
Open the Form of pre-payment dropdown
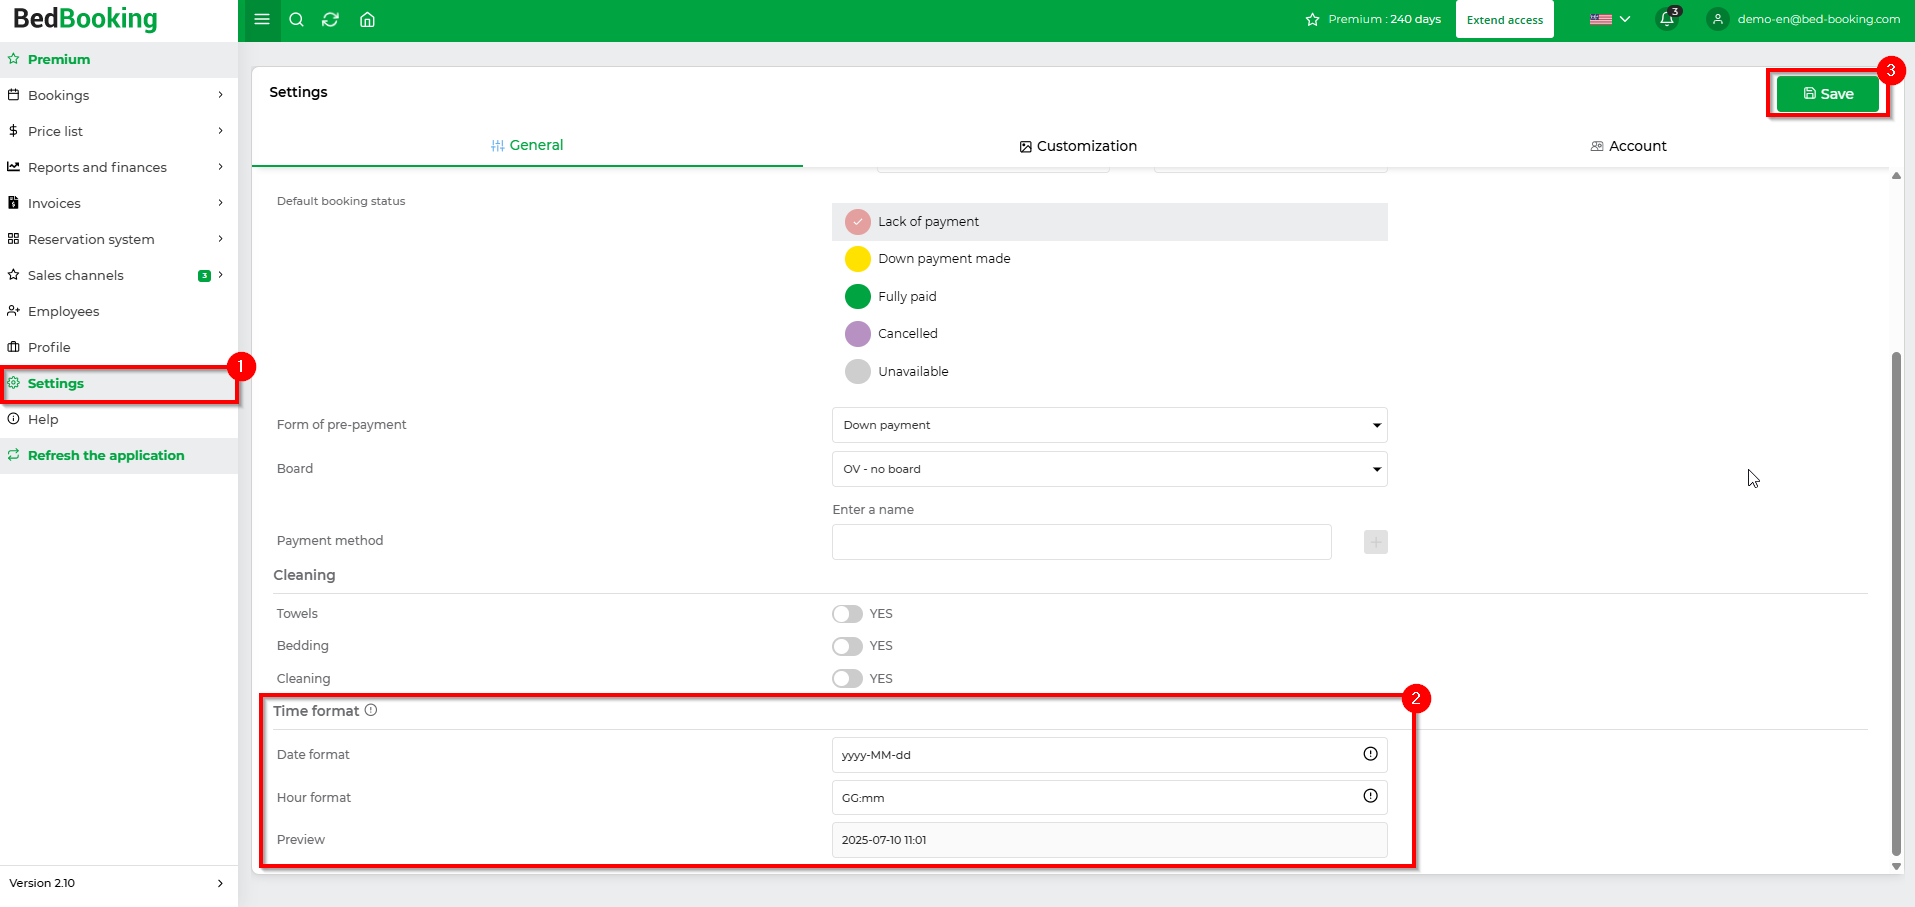(1109, 425)
